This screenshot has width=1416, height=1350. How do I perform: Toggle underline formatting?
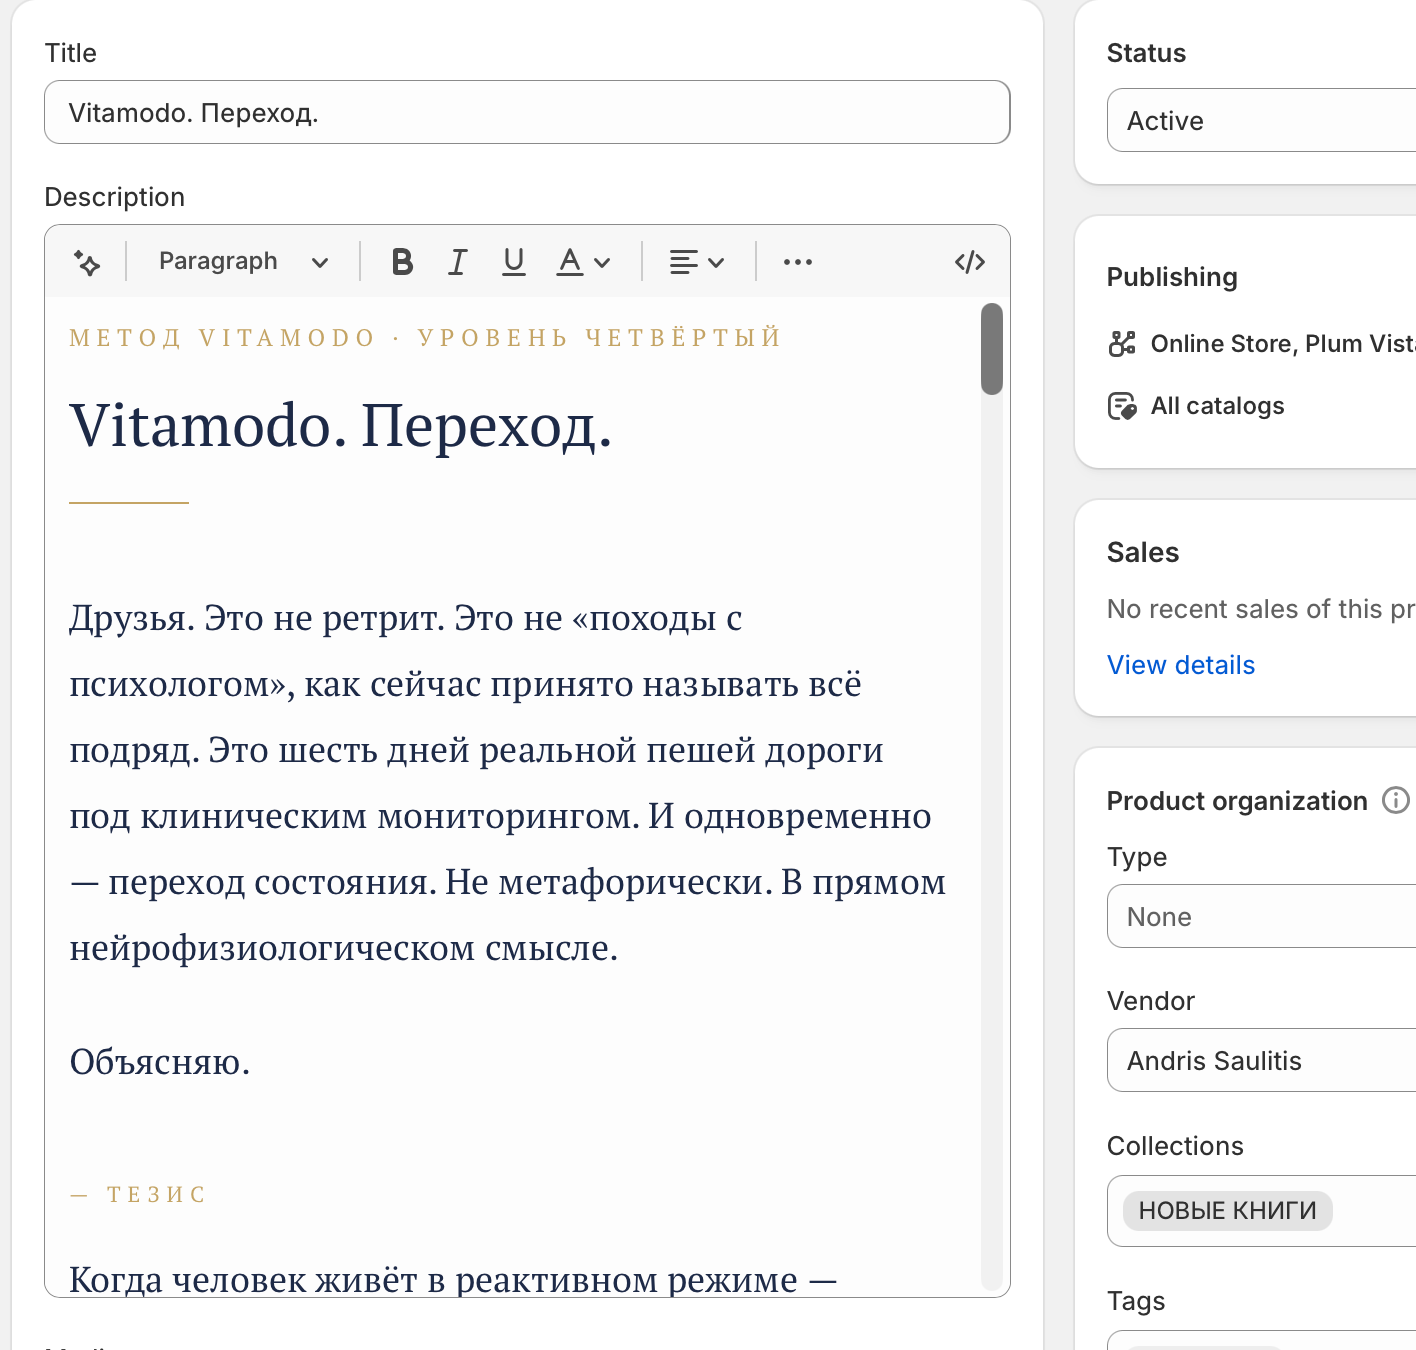pyautogui.click(x=514, y=262)
